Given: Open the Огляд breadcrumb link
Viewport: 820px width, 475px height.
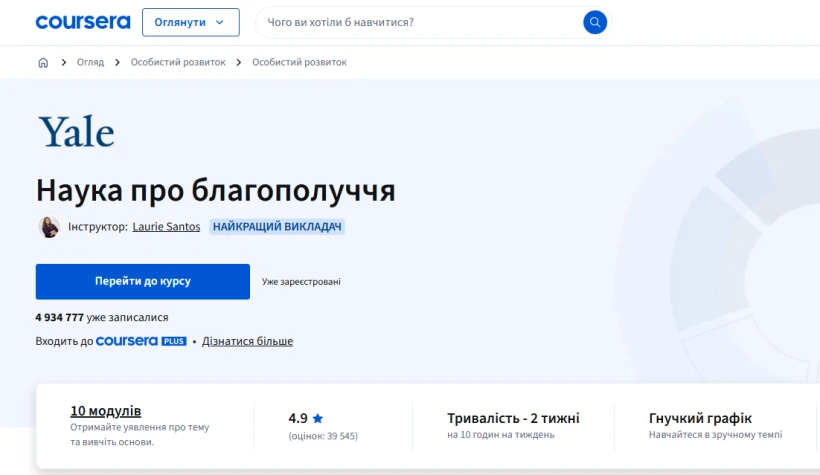Looking at the screenshot, I should [90, 62].
